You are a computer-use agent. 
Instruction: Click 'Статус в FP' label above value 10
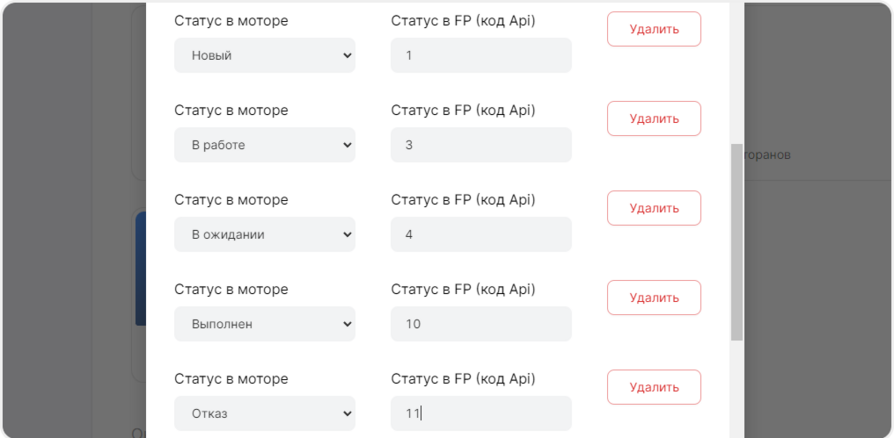[x=463, y=289]
